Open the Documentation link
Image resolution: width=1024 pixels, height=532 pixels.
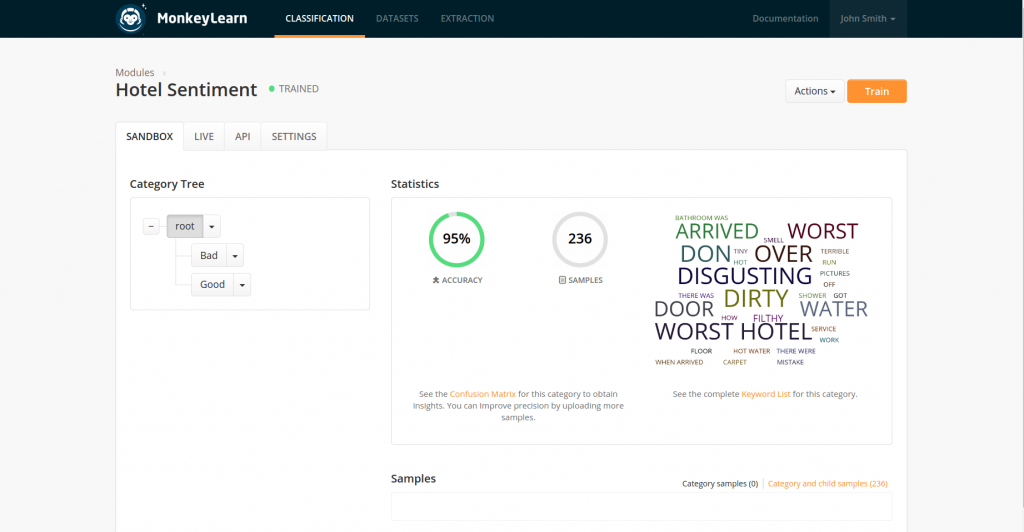[785, 19]
